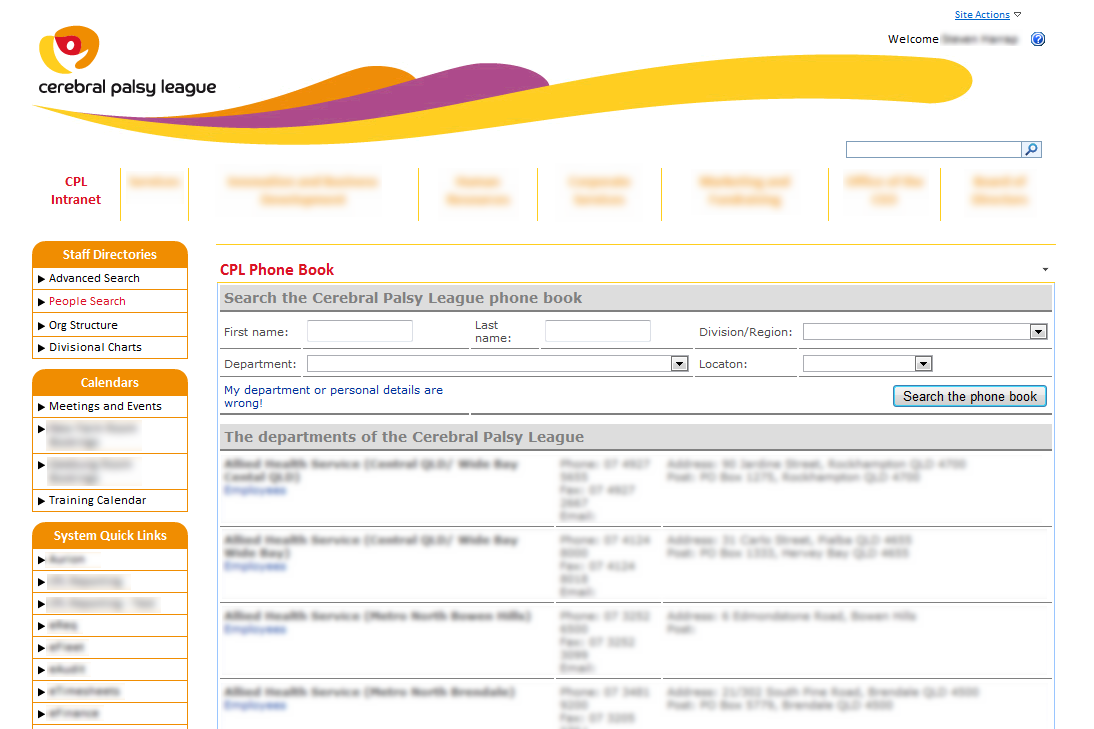Click the site search box beside the magnifier

coord(934,149)
